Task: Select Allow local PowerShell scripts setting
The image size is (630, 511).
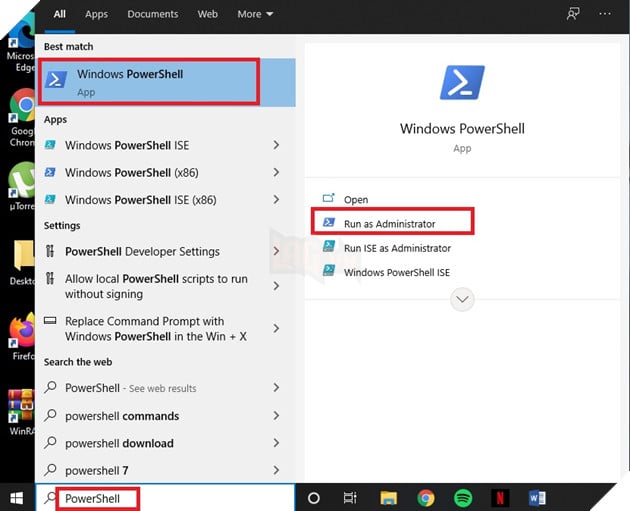Action: click(x=165, y=286)
